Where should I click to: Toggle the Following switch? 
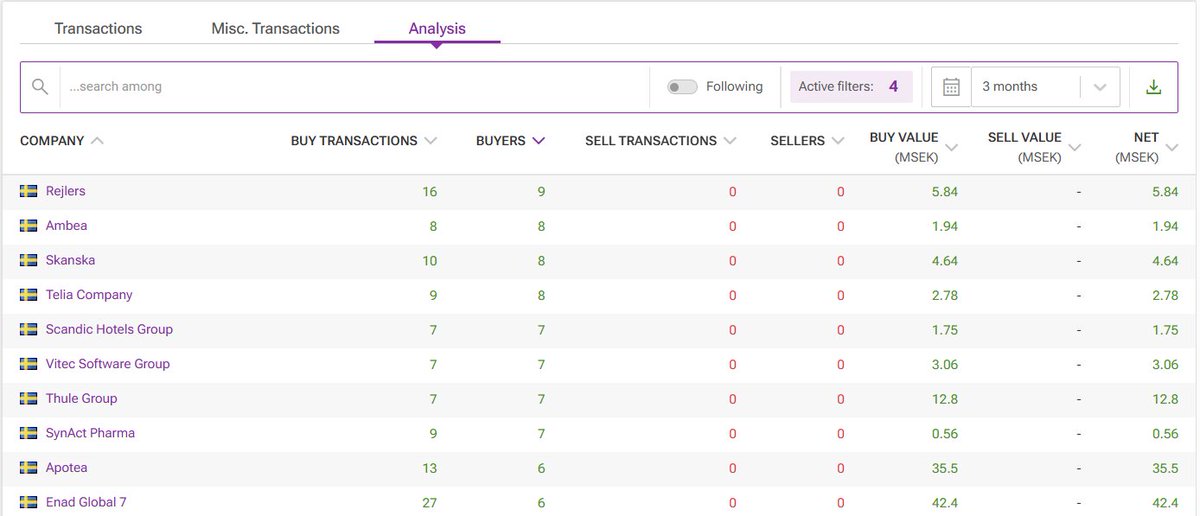[x=682, y=87]
